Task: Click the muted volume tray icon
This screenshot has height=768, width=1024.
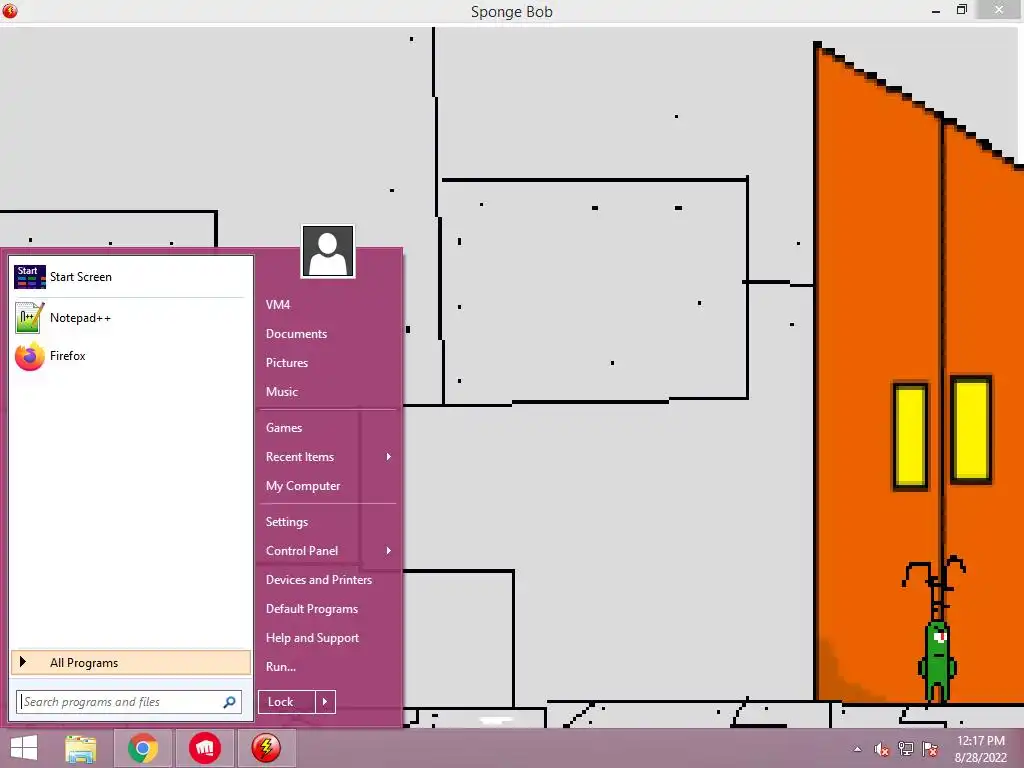Action: pos(882,749)
